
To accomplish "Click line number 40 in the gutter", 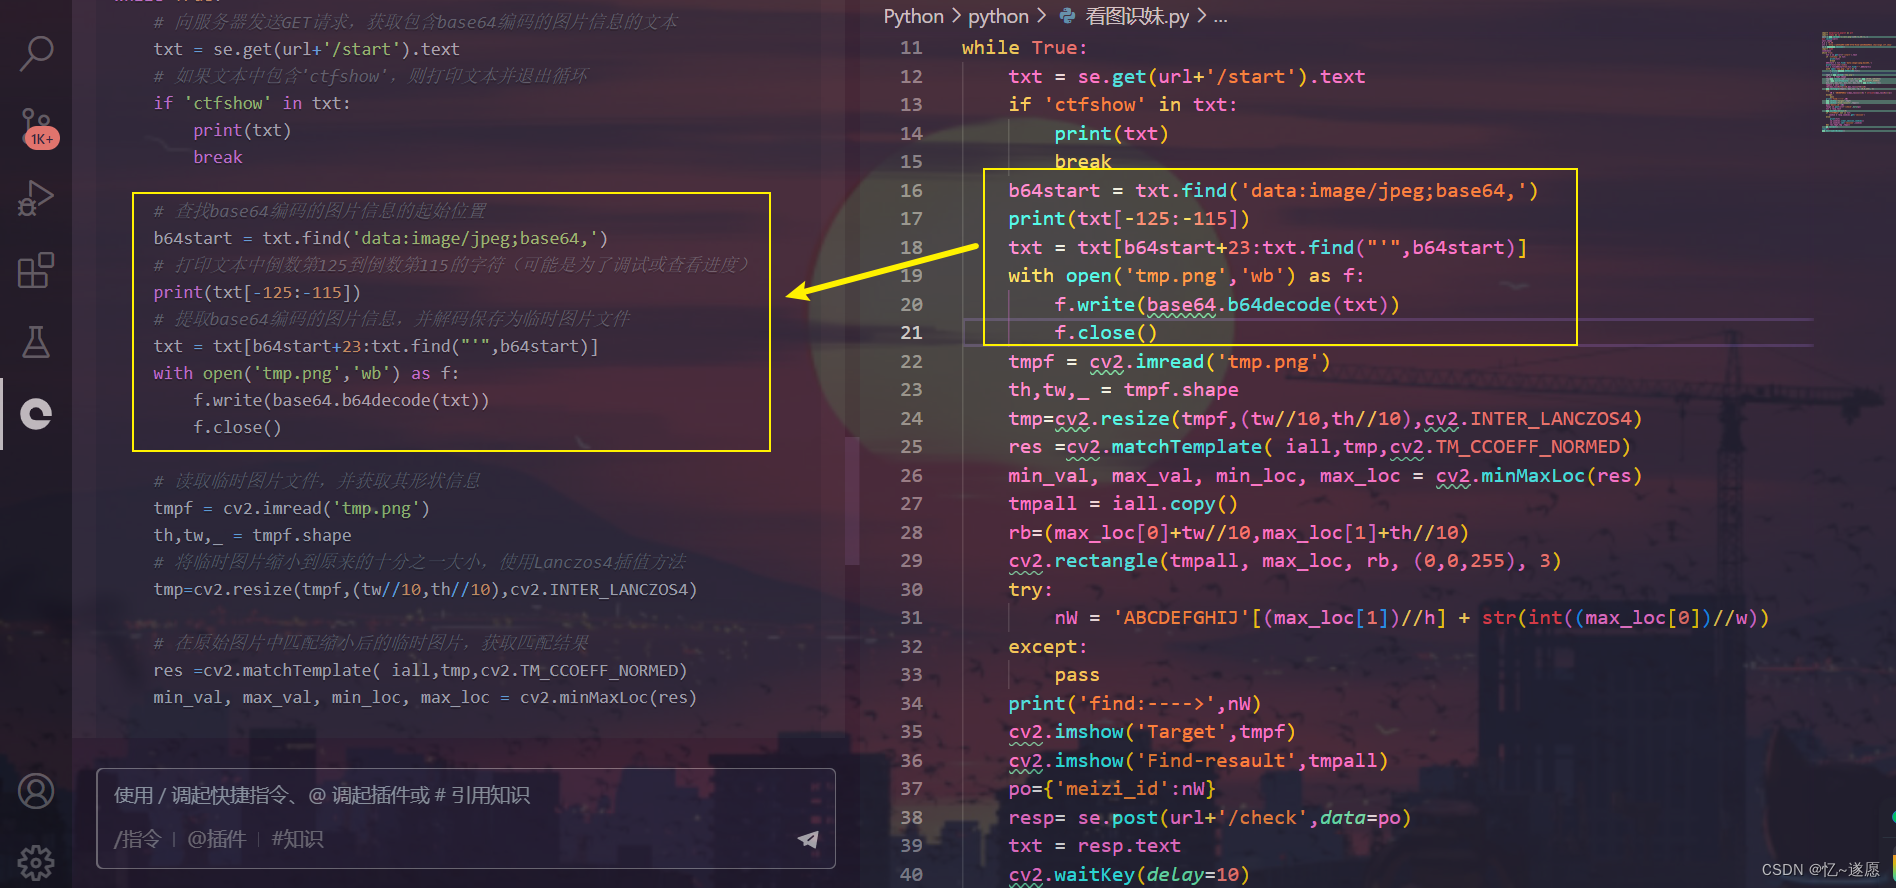I will coord(911,874).
